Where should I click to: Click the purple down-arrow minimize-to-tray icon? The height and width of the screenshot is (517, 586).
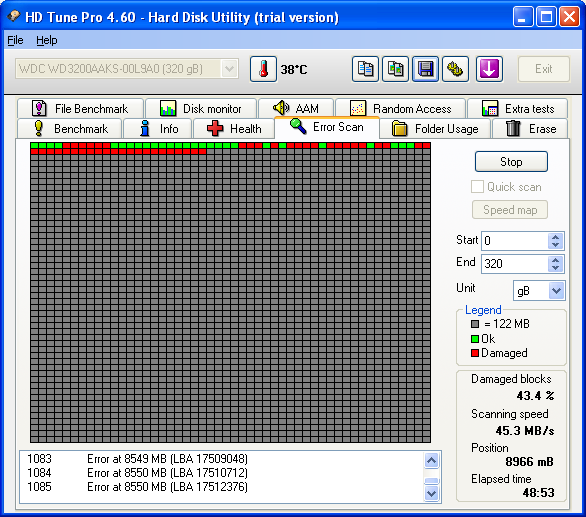489,69
